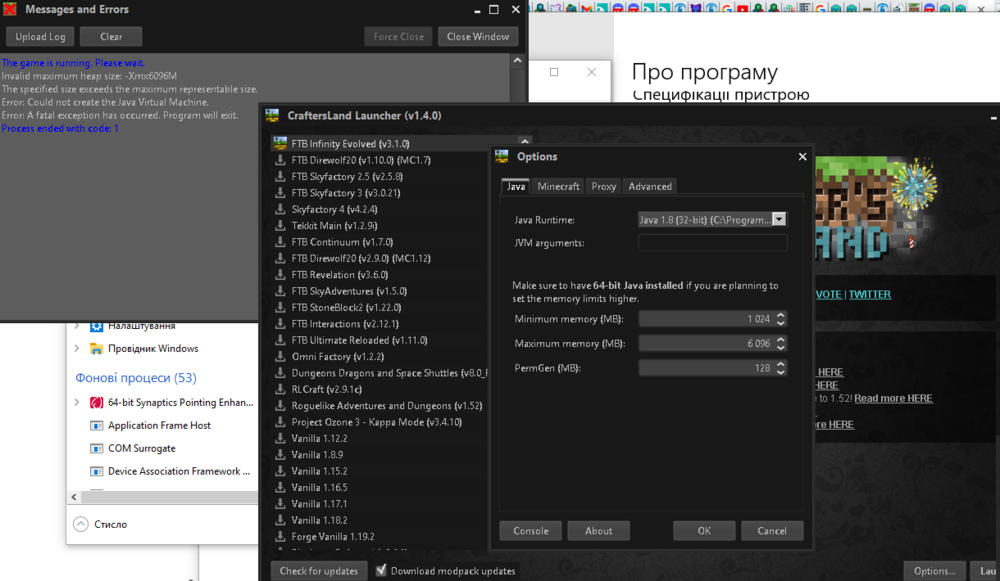This screenshot has height=581, width=1000.
Task: Click download icon beside FTB Revelation
Action: [x=280, y=275]
